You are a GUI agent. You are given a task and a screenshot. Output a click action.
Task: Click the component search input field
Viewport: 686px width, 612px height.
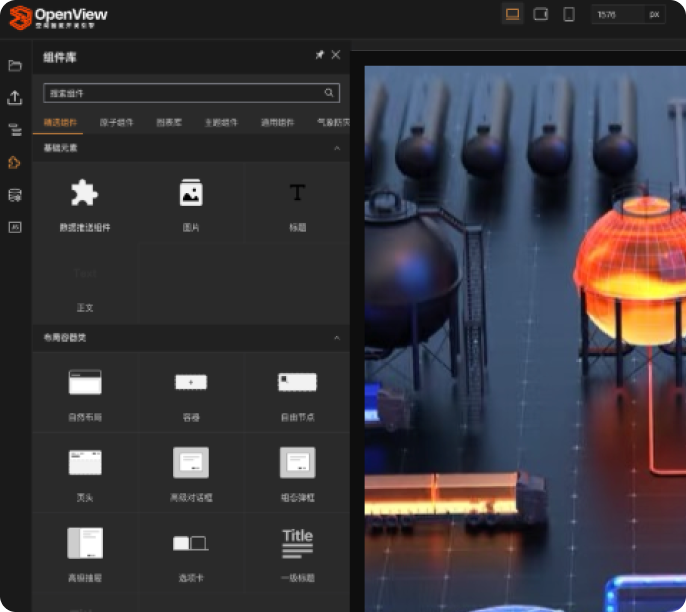point(183,93)
